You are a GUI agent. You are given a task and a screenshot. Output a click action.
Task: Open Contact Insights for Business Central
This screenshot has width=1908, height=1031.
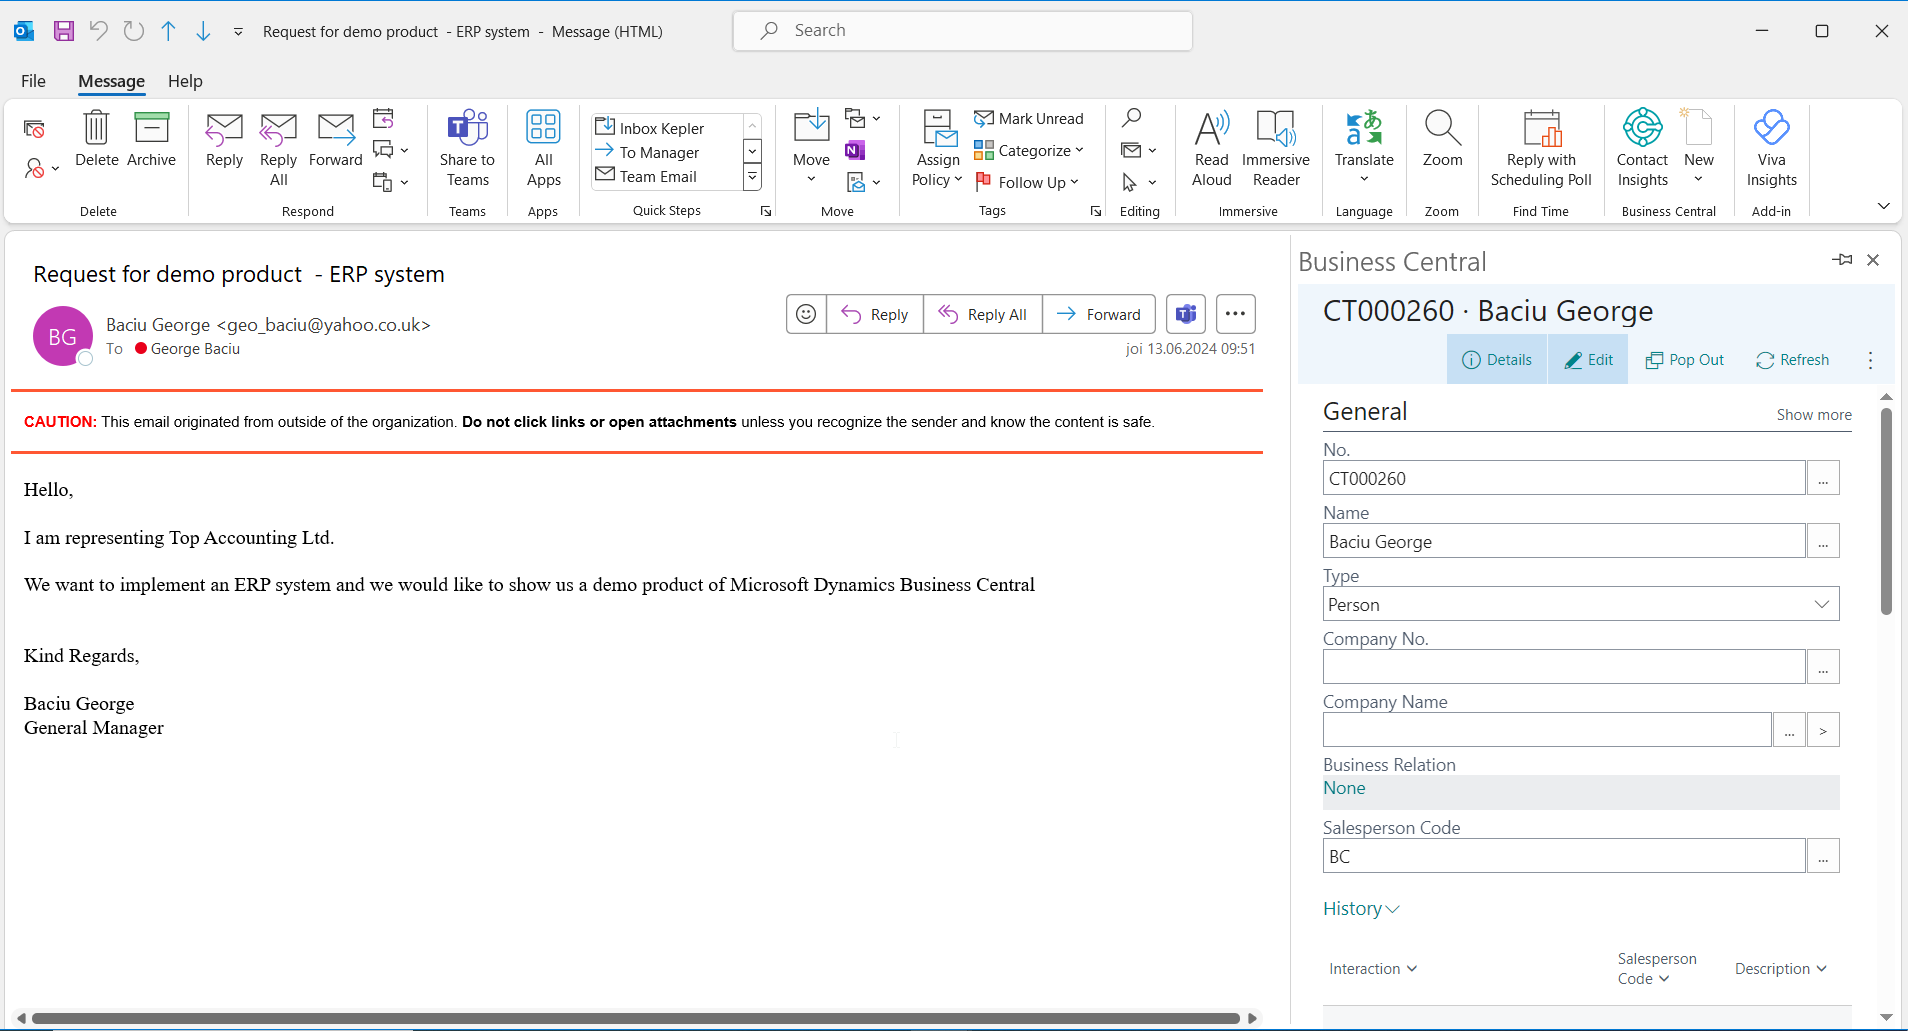click(1643, 149)
